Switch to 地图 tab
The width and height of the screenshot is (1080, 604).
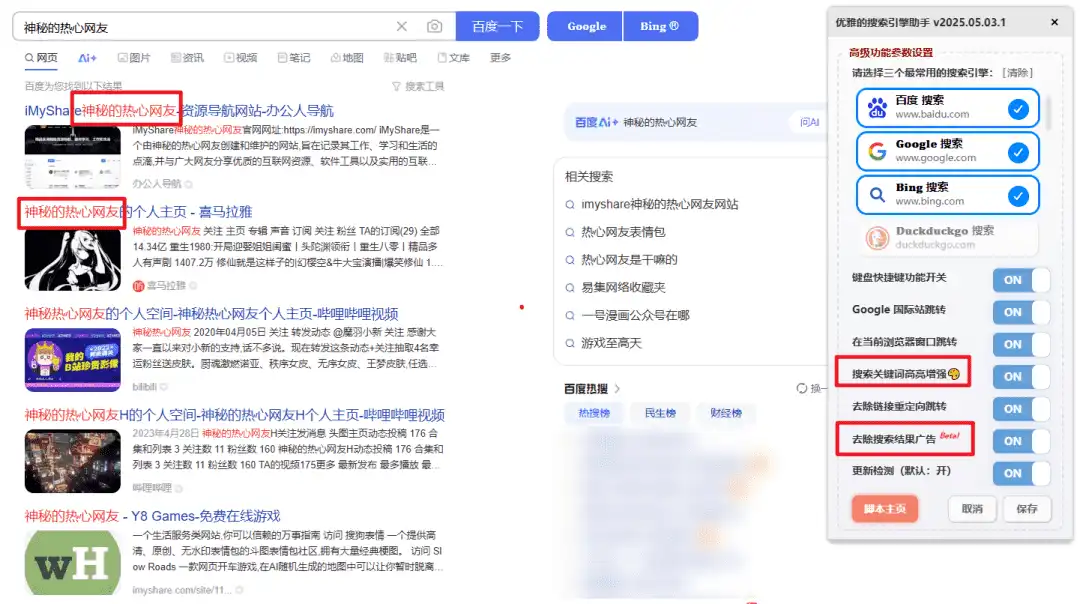[x=347, y=58]
